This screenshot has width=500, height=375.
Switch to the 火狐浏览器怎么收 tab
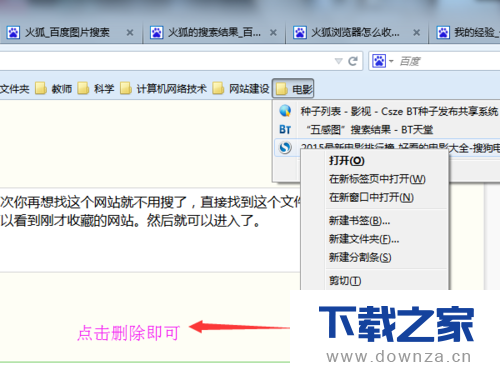(357, 32)
